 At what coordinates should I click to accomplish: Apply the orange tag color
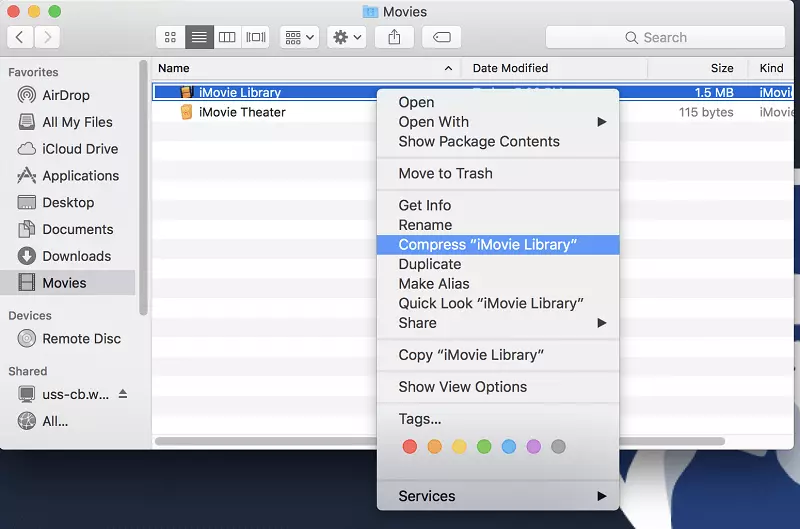point(435,447)
